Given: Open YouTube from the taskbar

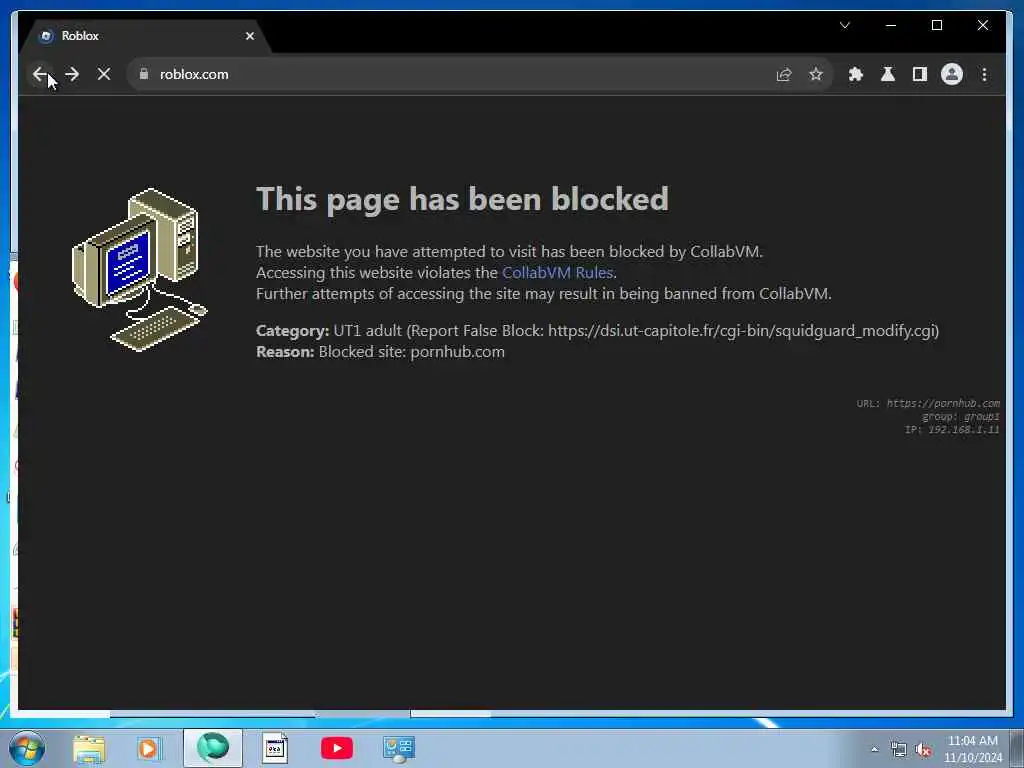Looking at the screenshot, I should point(337,748).
